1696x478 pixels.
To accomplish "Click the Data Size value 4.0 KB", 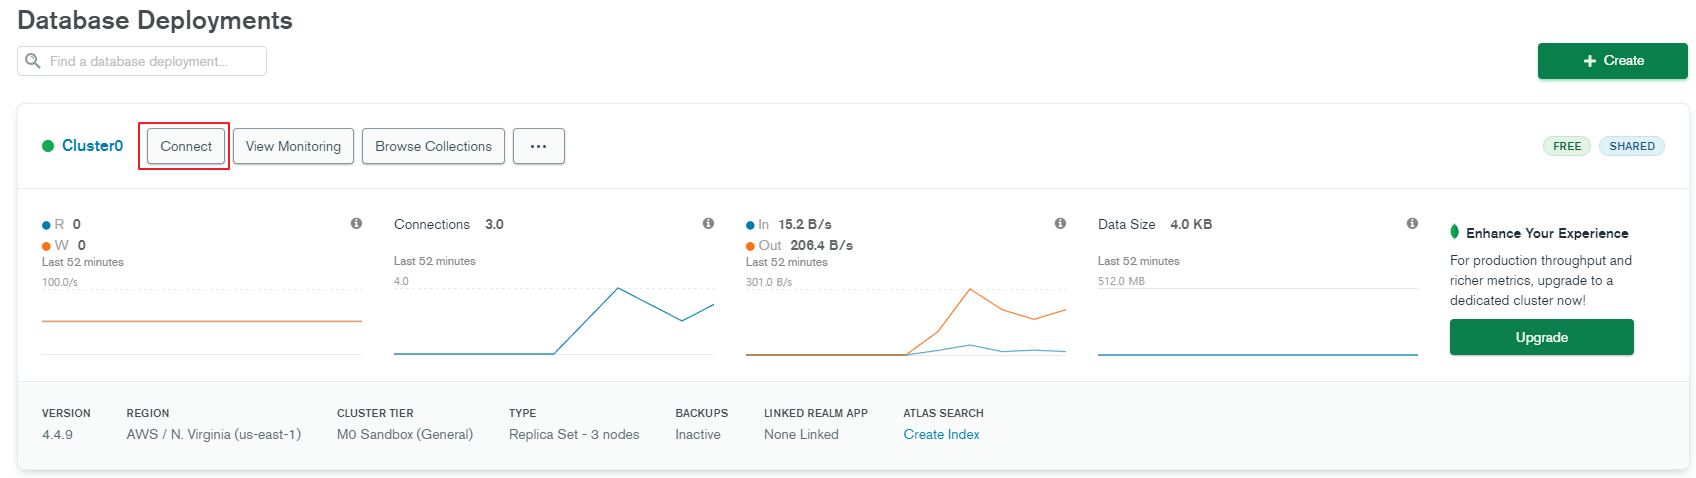I will pos(1191,224).
